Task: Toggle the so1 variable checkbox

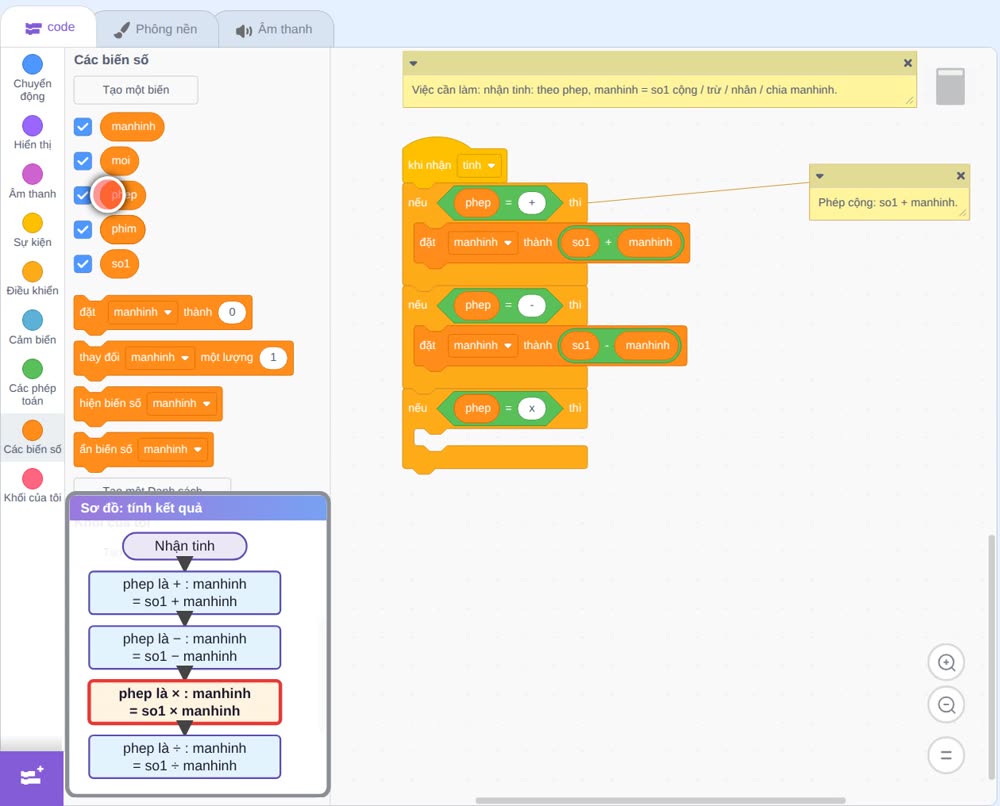Action: [x=83, y=264]
